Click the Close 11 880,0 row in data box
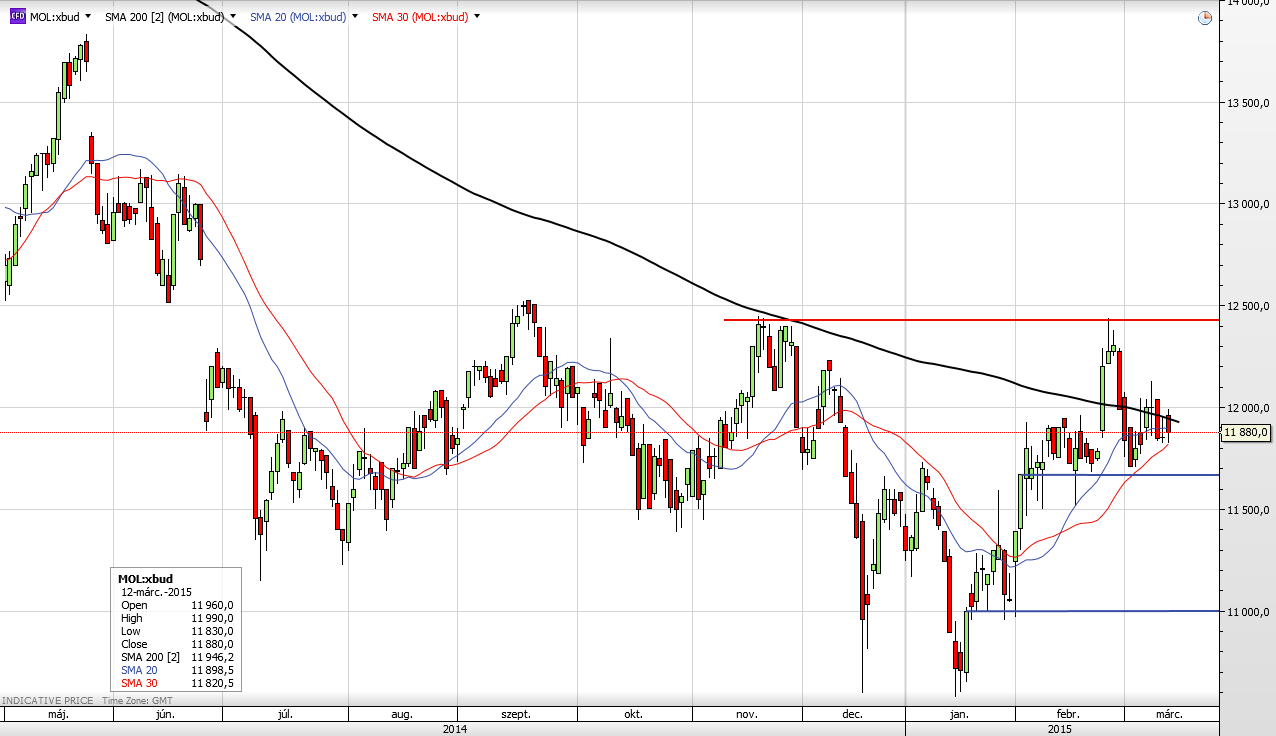 coord(177,644)
